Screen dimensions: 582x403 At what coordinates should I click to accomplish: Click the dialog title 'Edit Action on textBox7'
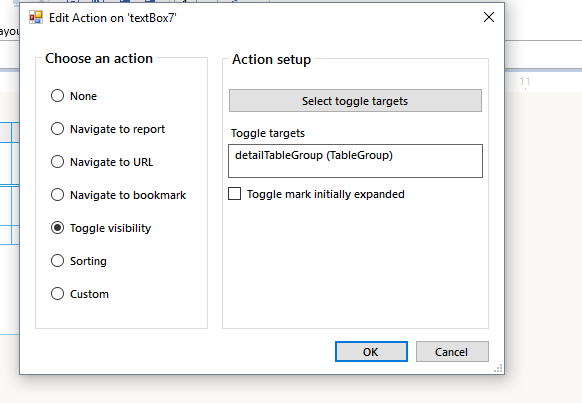pos(113,18)
